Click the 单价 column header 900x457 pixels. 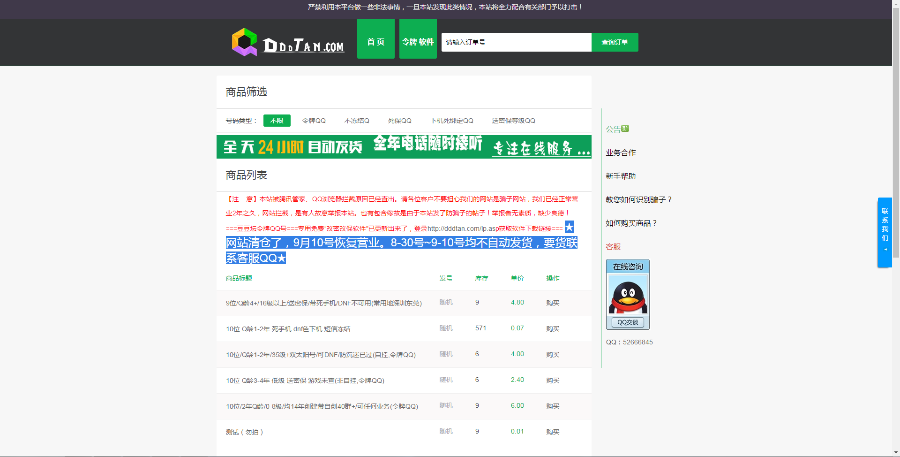click(517, 278)
